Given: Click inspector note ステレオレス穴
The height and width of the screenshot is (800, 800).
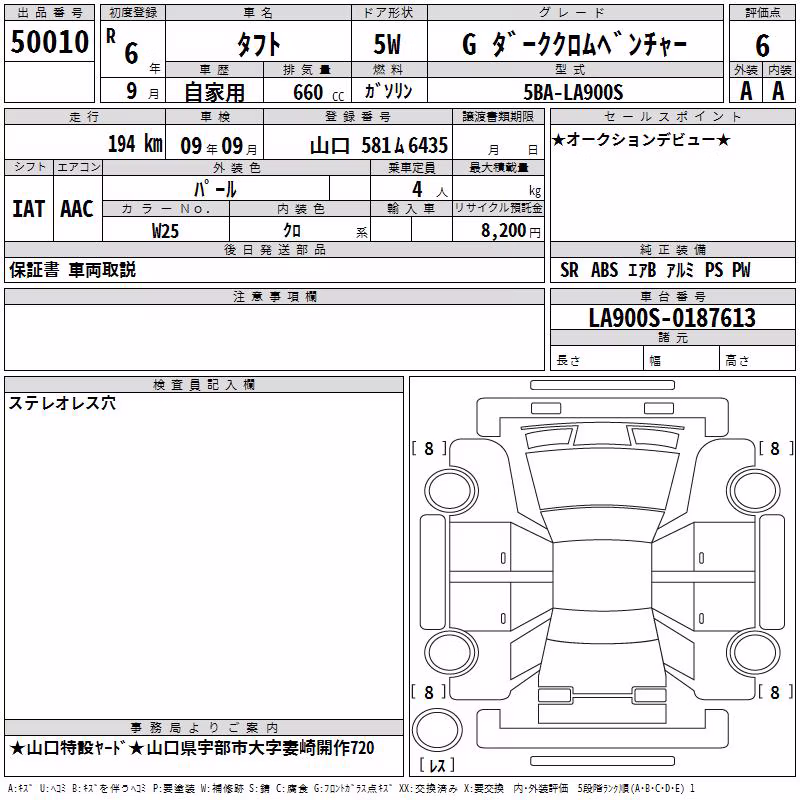Looking at the screenshot, I should [62, 403].
